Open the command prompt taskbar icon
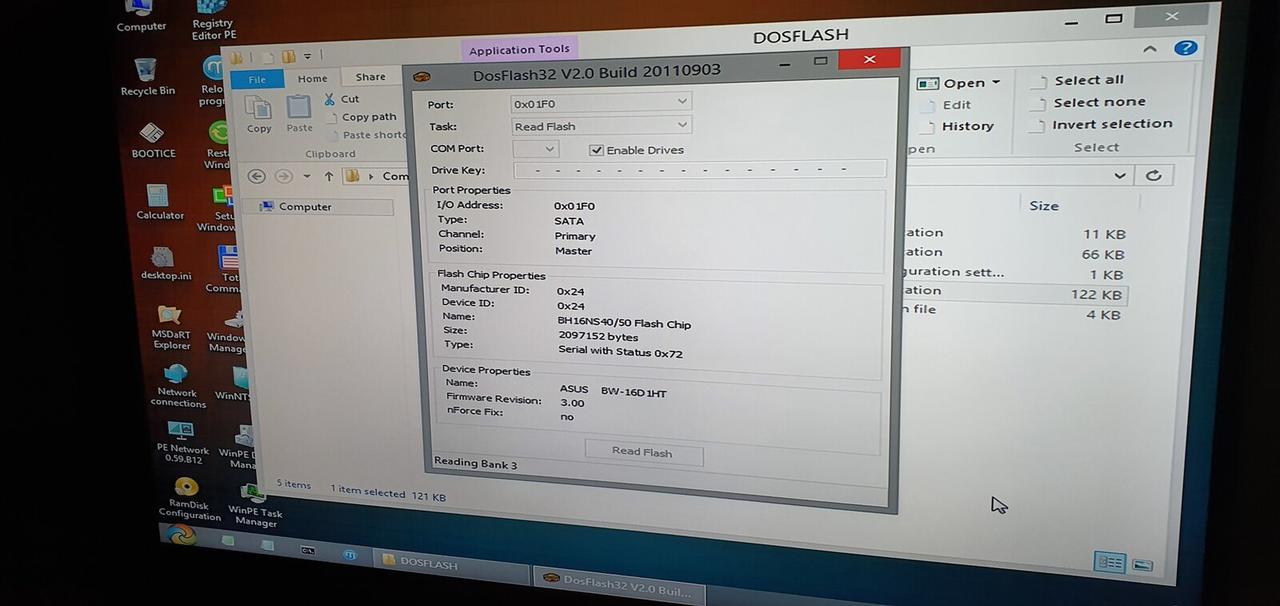The height and width of the screenshot is (606, 1280). pos(308,550)
